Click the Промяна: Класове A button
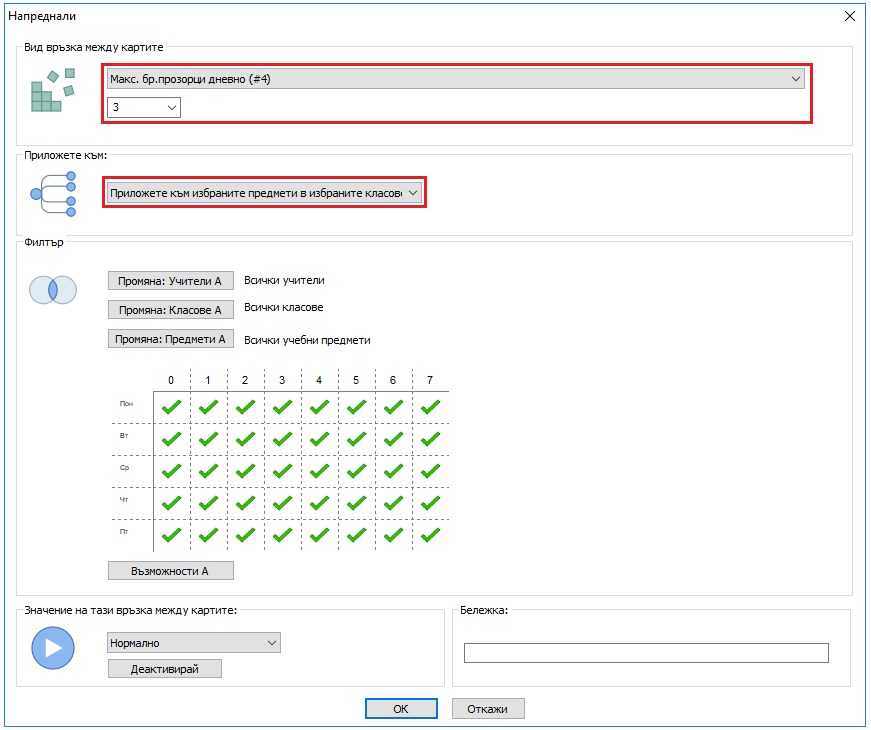This screenshot has height=730, width=871. tap(170, 310)
